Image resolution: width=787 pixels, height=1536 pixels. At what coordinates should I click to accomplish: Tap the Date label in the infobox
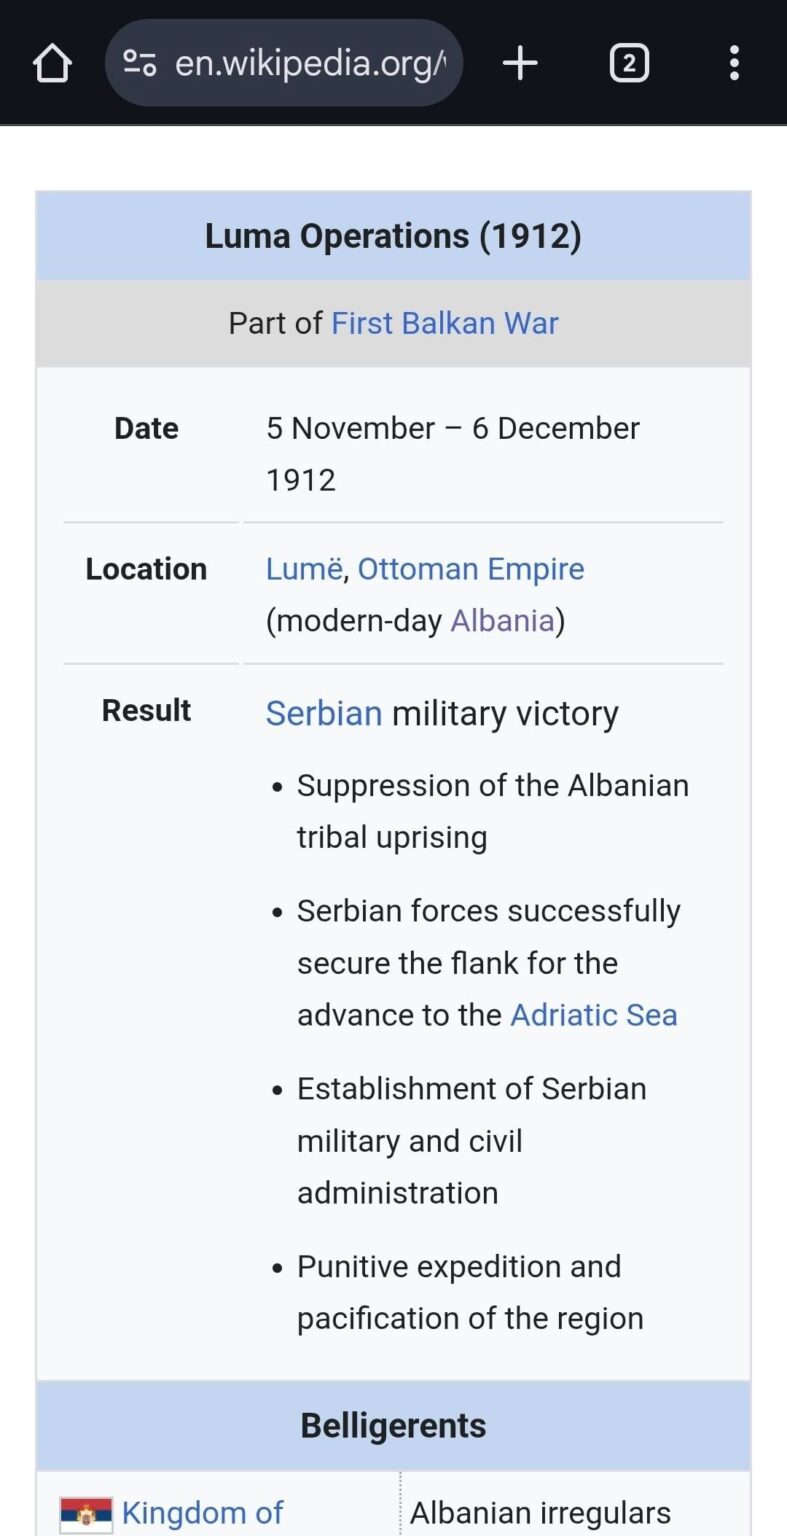pos(146,428)
